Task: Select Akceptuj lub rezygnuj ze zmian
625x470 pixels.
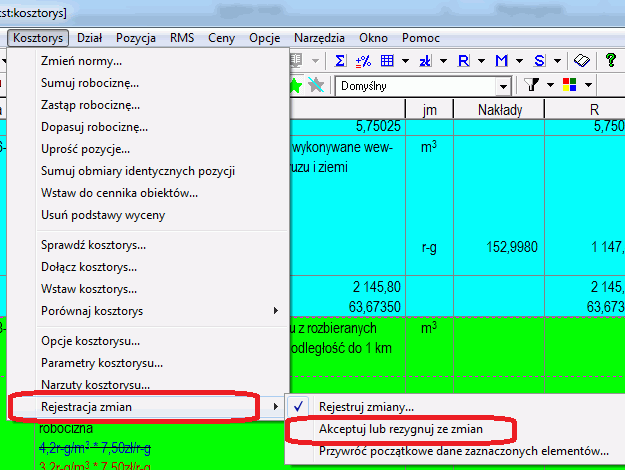Action: [400, 429]
